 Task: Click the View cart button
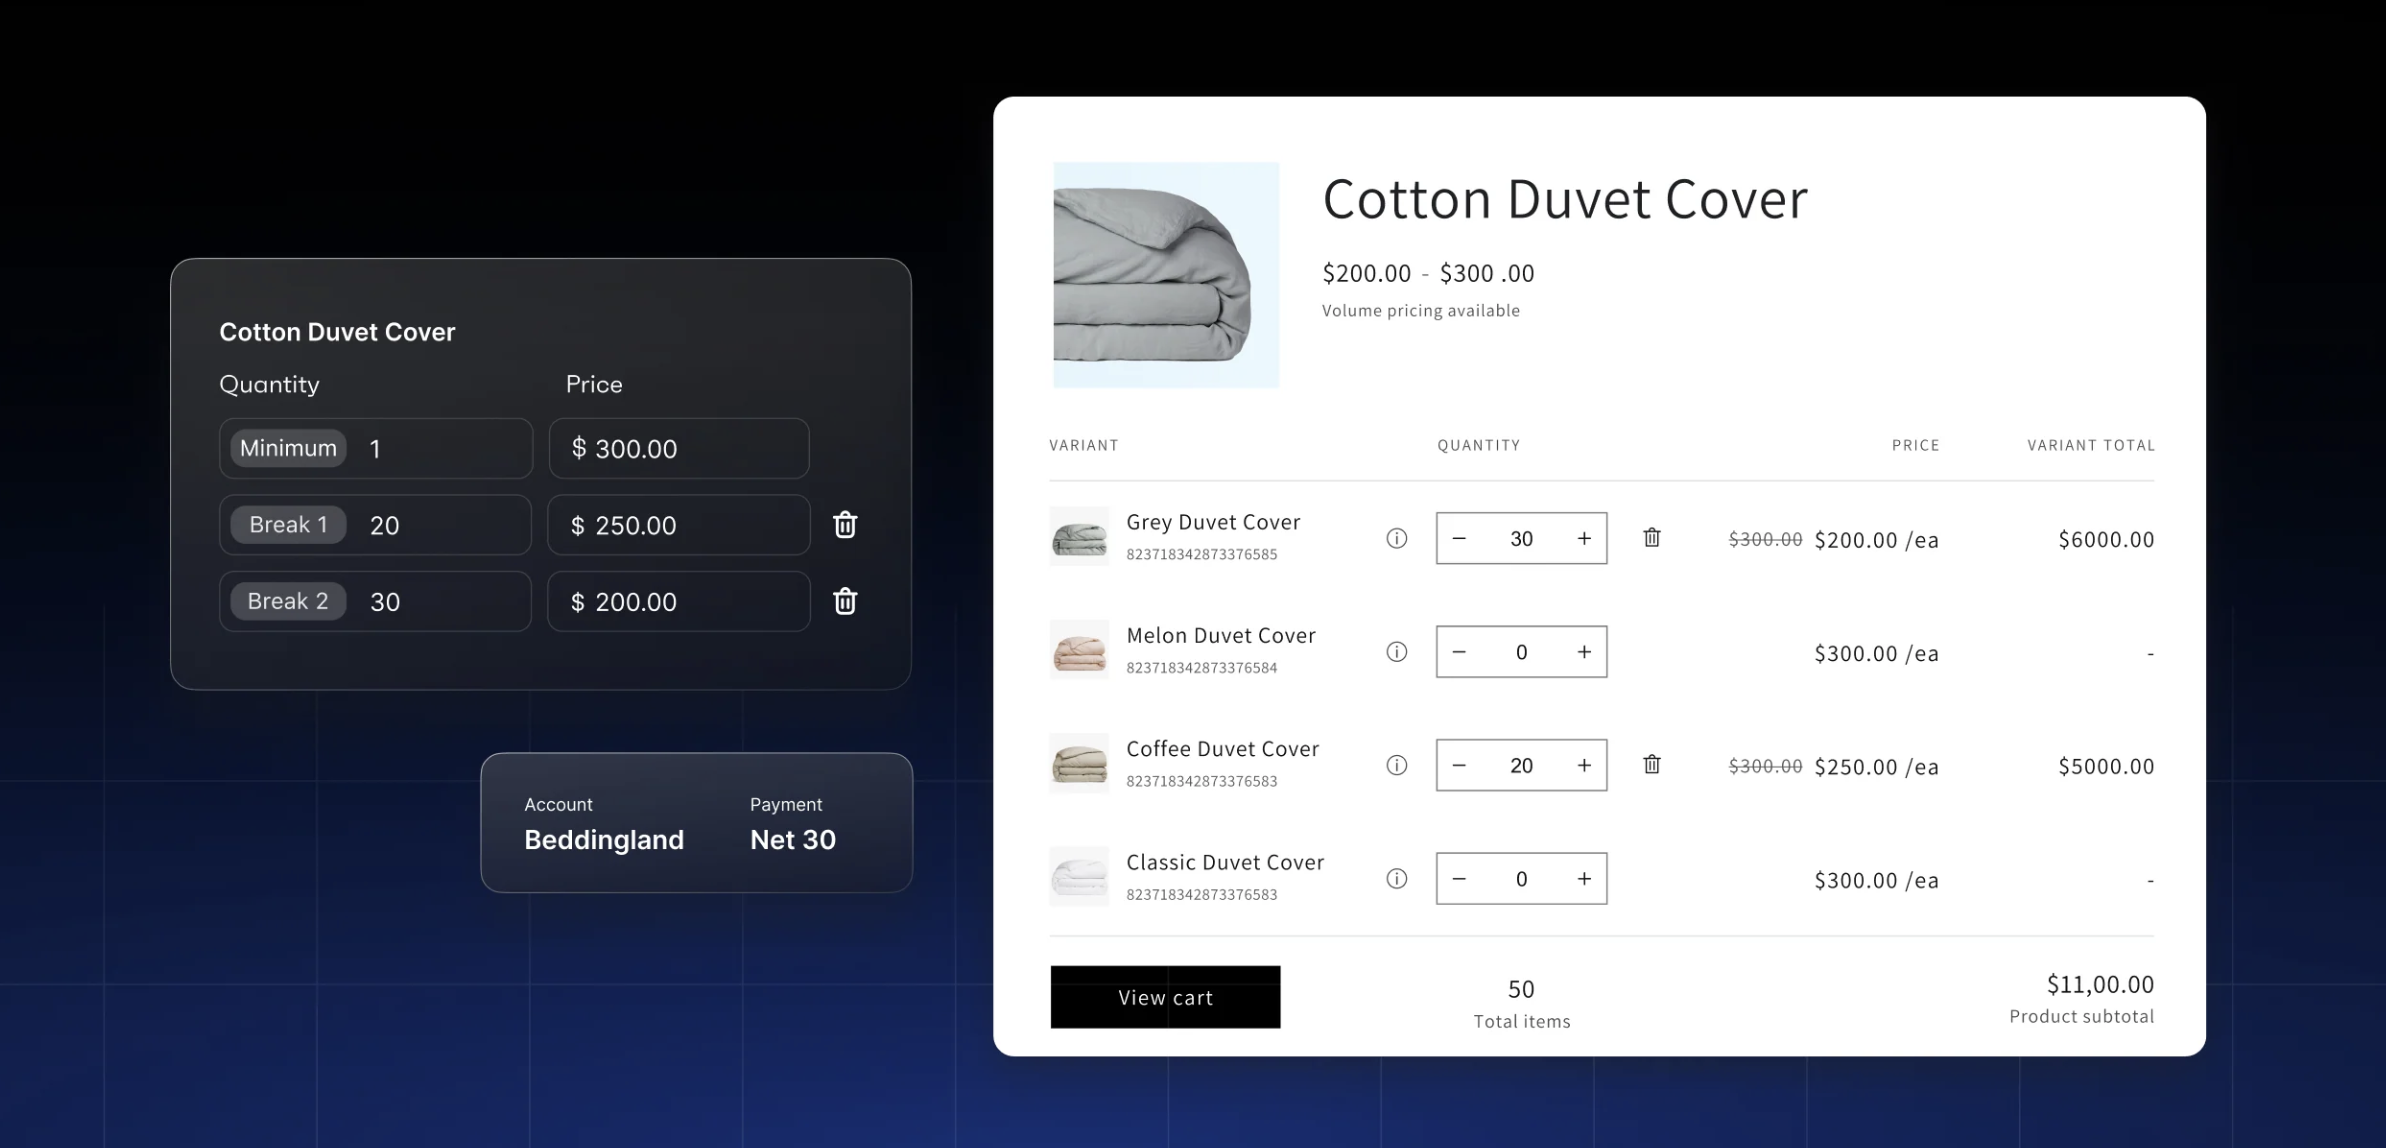tap(1164, 996)
